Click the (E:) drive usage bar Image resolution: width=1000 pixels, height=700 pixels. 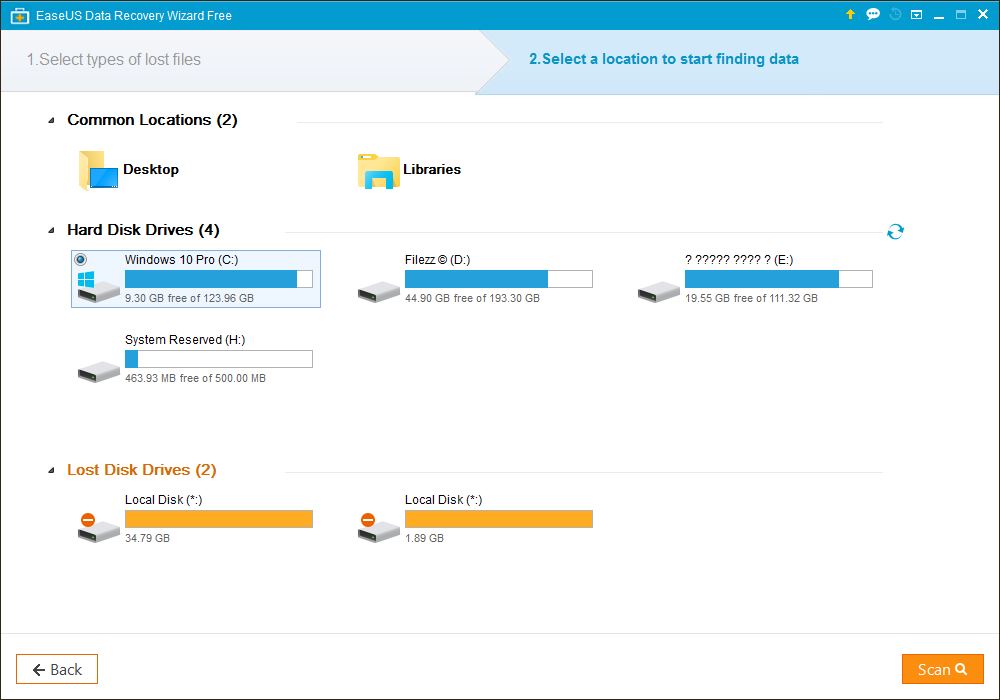click(779, 279)
